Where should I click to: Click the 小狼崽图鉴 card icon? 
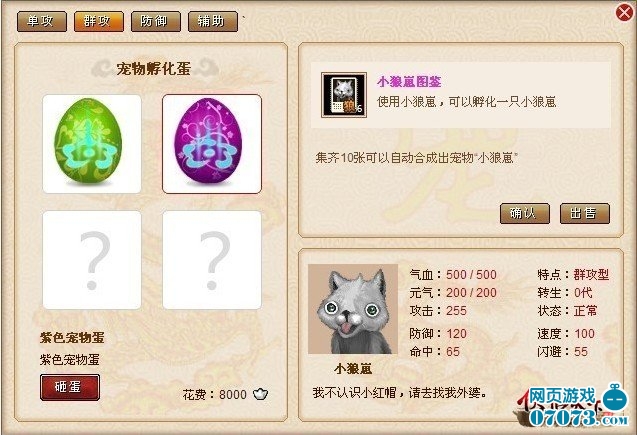[x=344, y=95]
